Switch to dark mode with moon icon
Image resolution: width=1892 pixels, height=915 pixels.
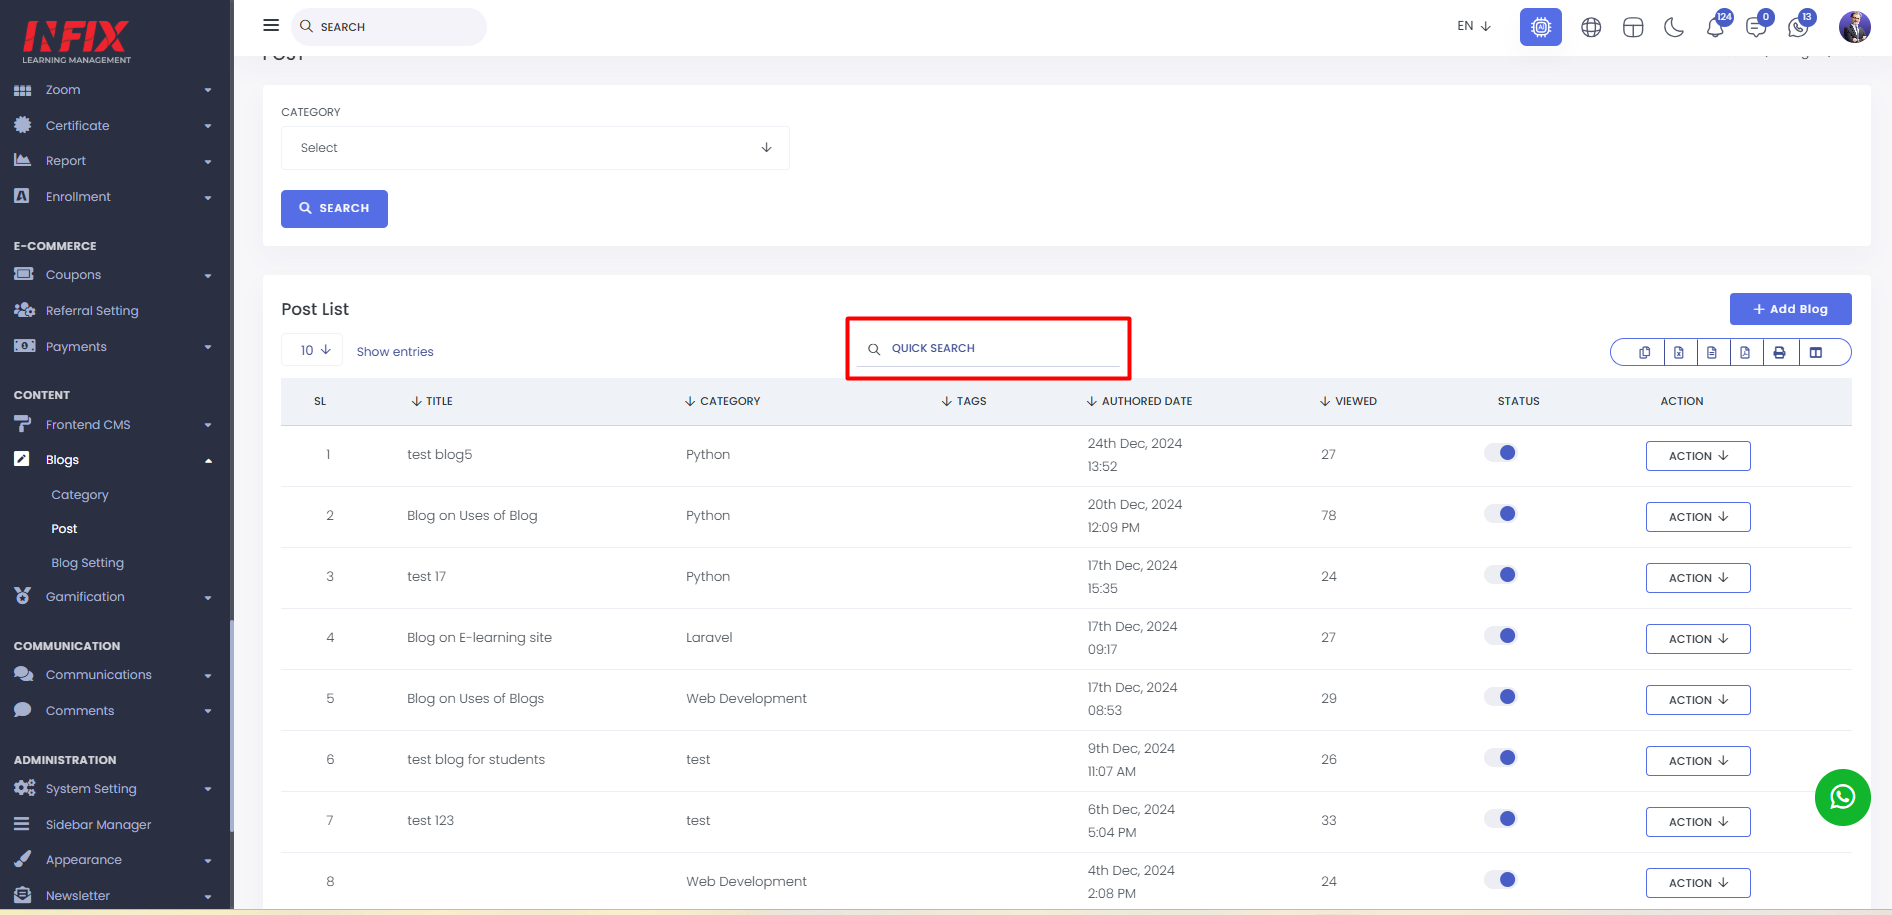click(x=1674, y=27)
